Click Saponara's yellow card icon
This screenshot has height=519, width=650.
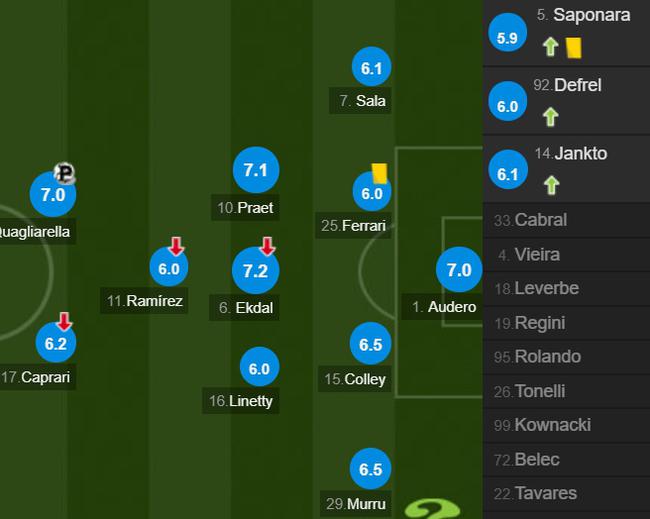574,48
